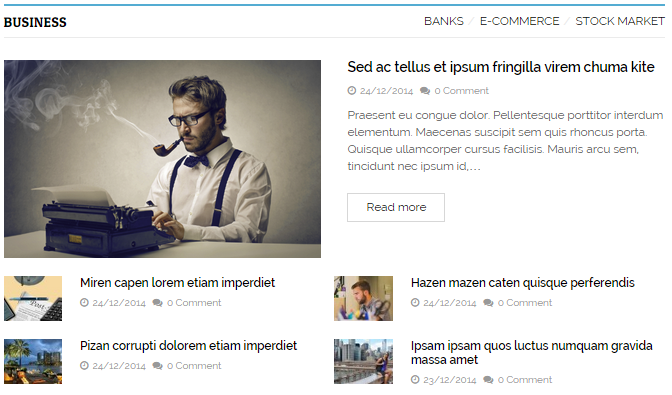Viewport: 672px width, 395px height.
Task: Click the clock icon under the featured article
Action: [x=351, y=90]
